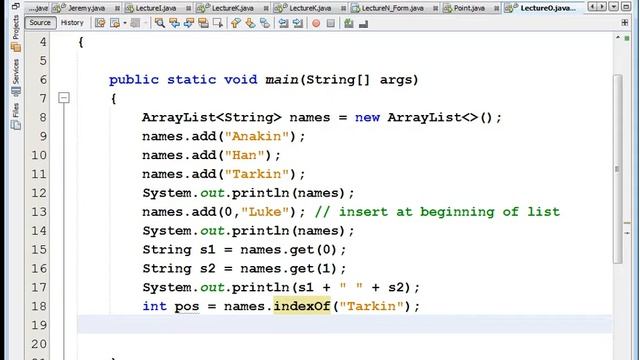Toggle Bookmark on the current line
Viewport: 640px width, 360px height.
[264, 23]
